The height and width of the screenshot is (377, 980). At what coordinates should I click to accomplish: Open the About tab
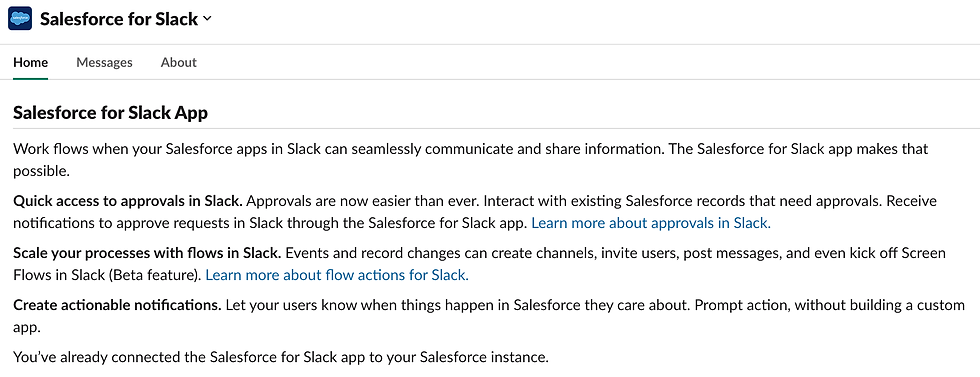point(179,63)
